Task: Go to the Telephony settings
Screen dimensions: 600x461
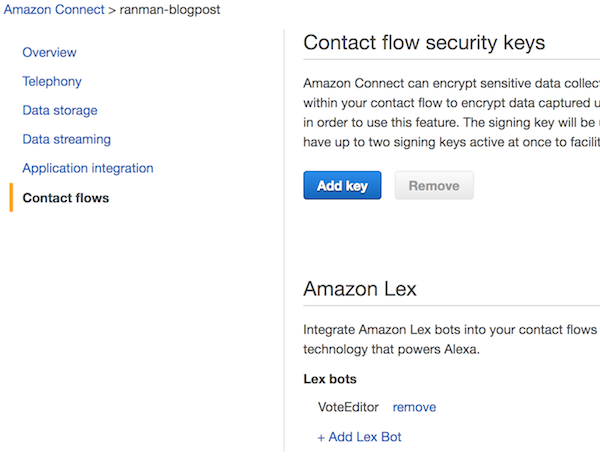Action: tap(52, 81)
